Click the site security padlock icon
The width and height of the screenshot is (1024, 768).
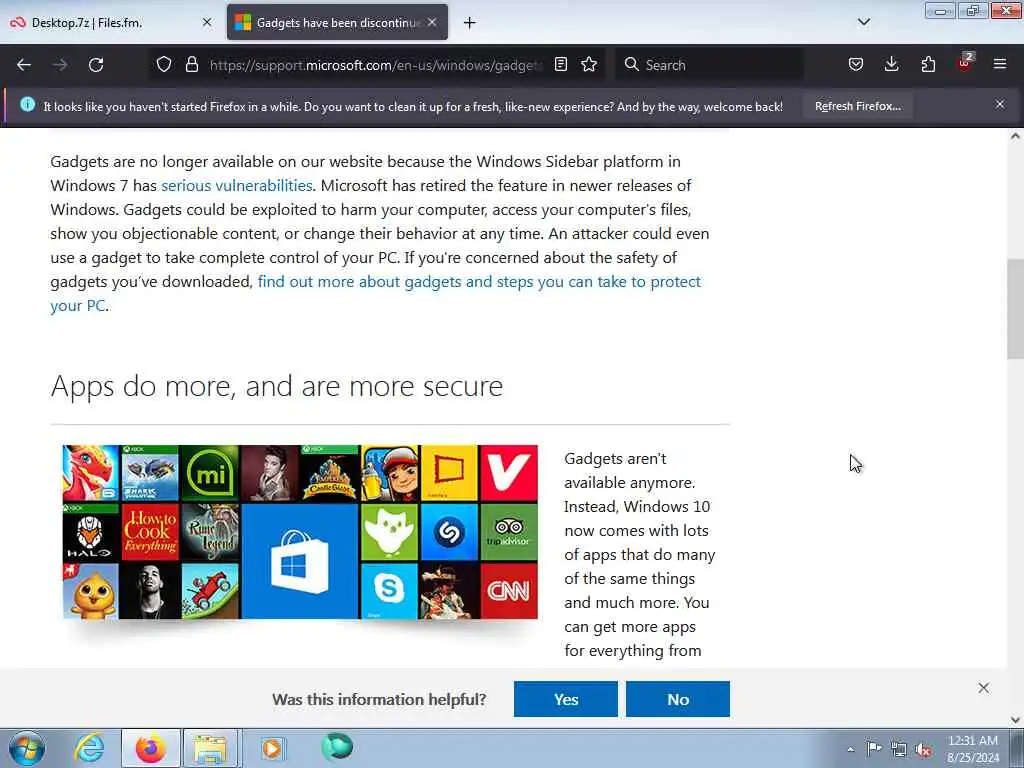point(191,65)
